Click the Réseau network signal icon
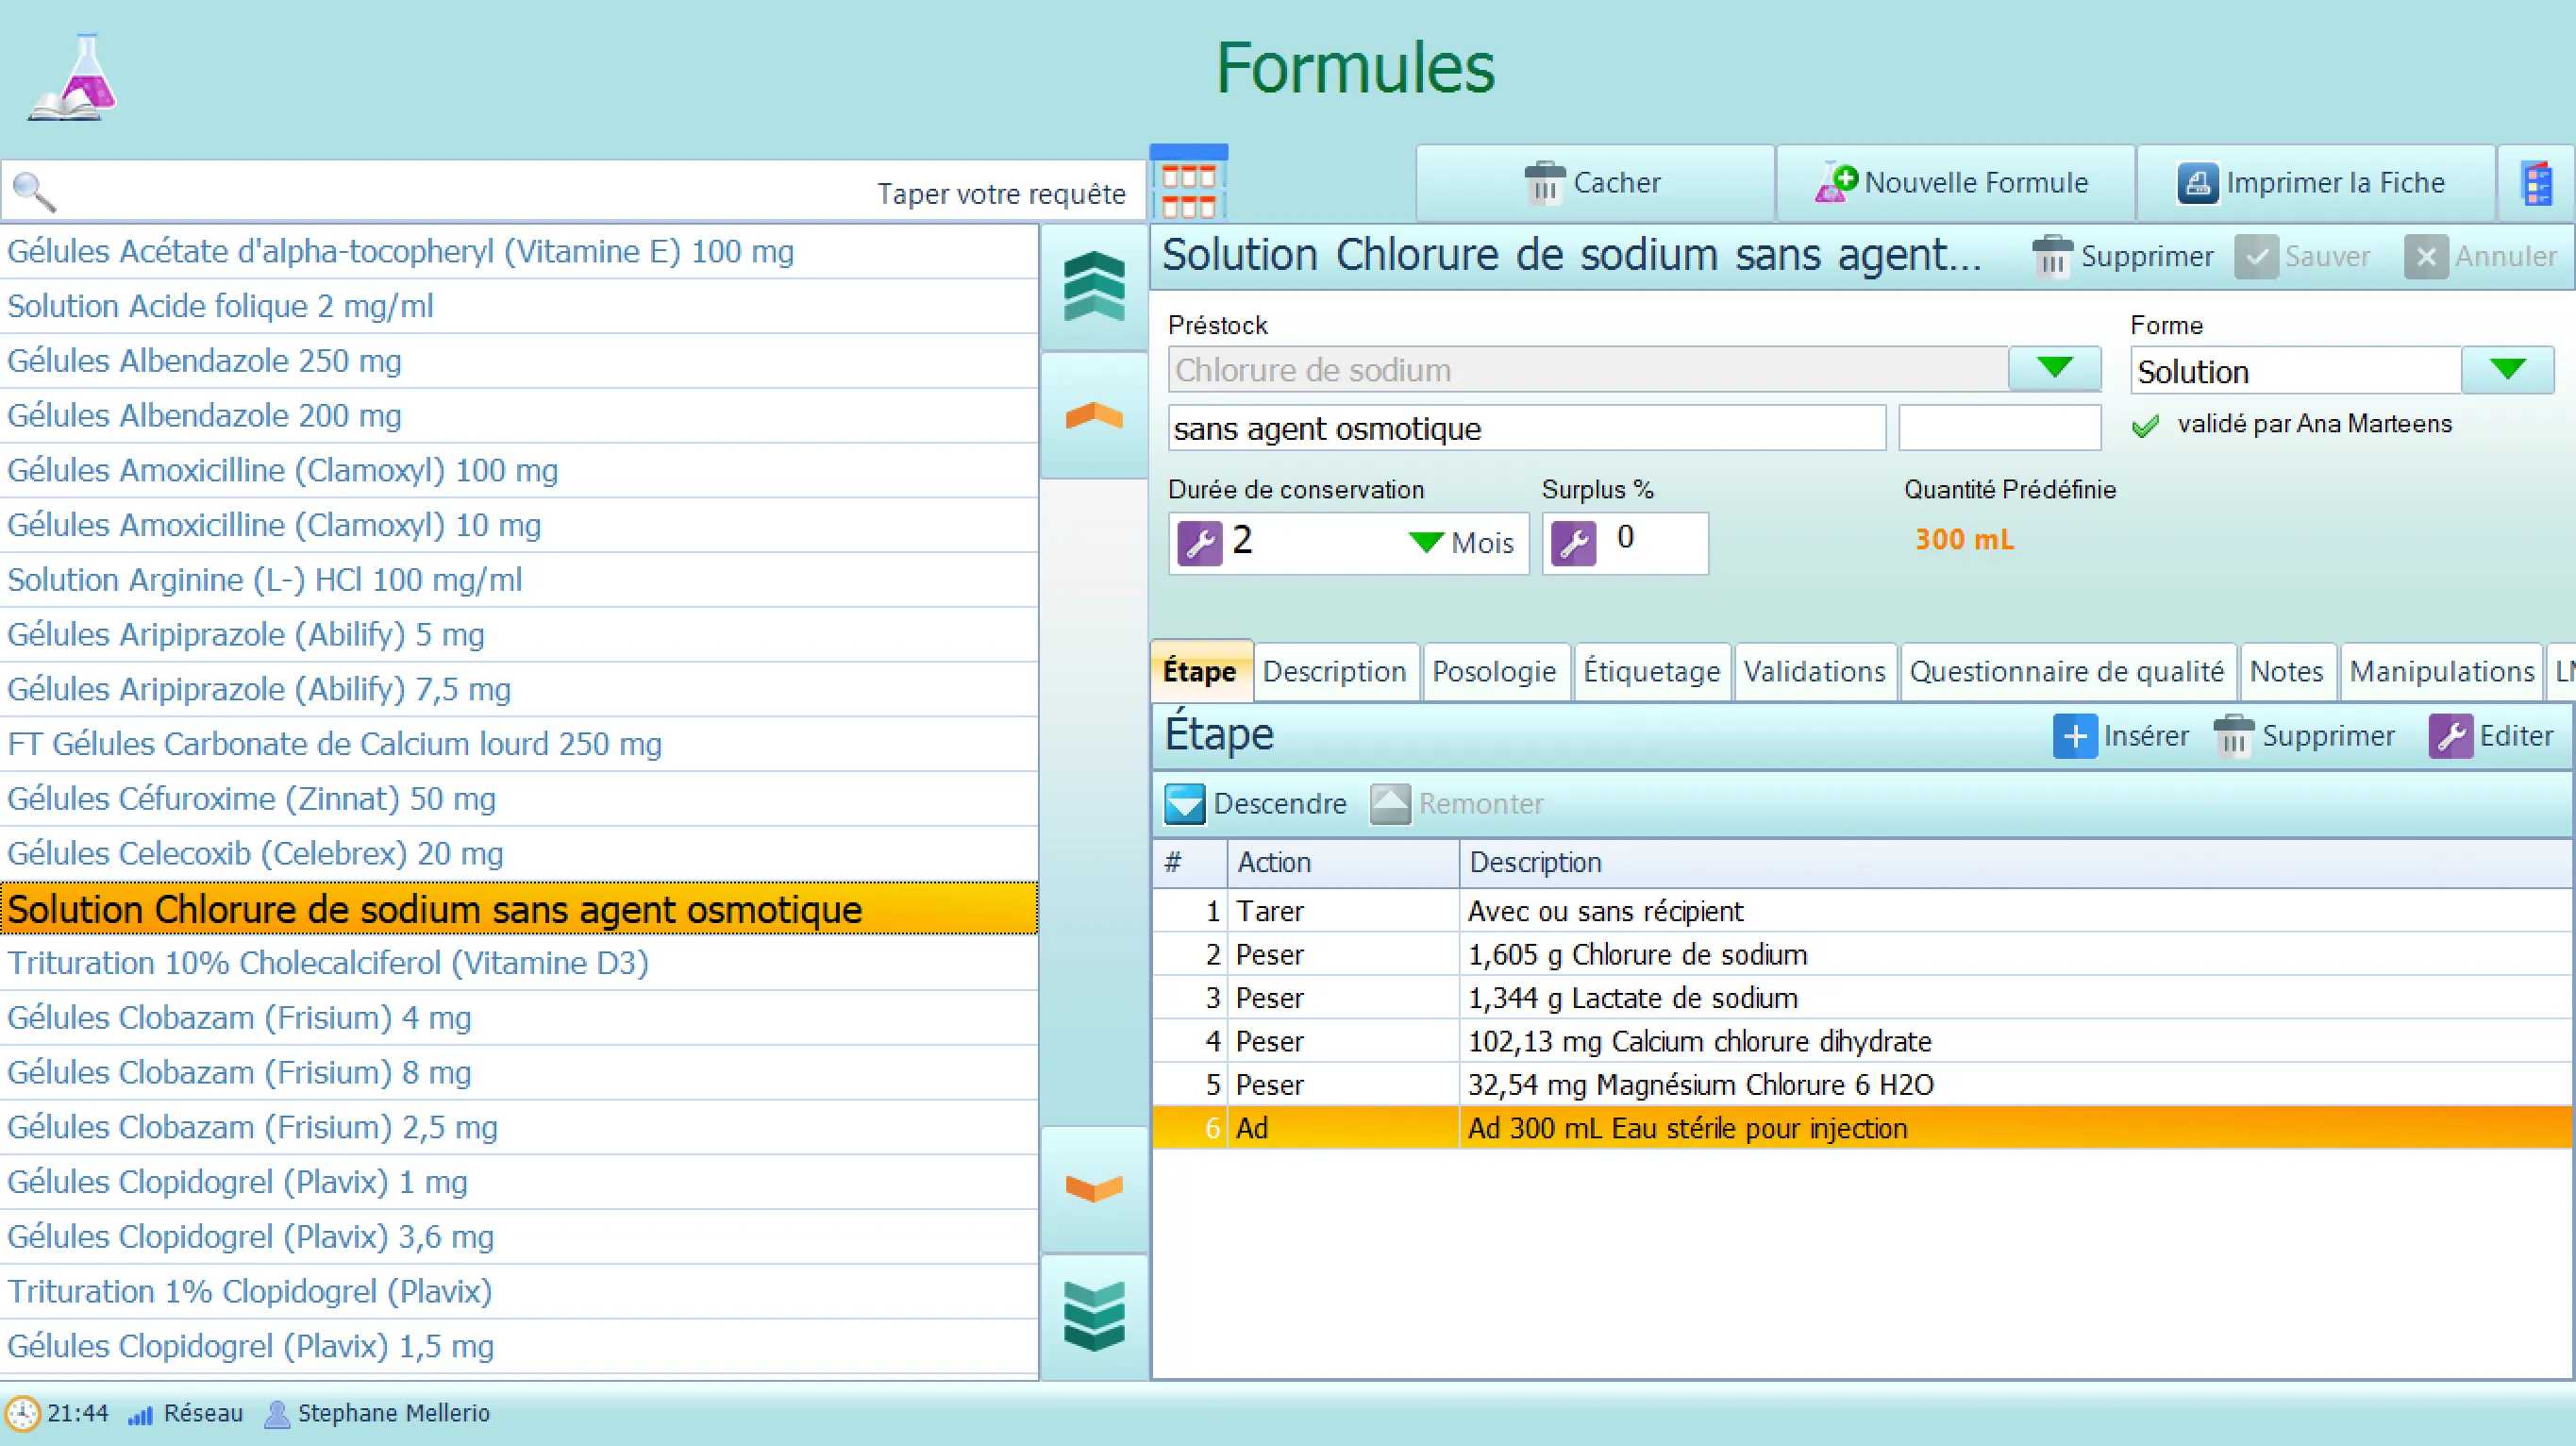The width and height of the screenshot is (2576, 1446). click(140, 1414)
